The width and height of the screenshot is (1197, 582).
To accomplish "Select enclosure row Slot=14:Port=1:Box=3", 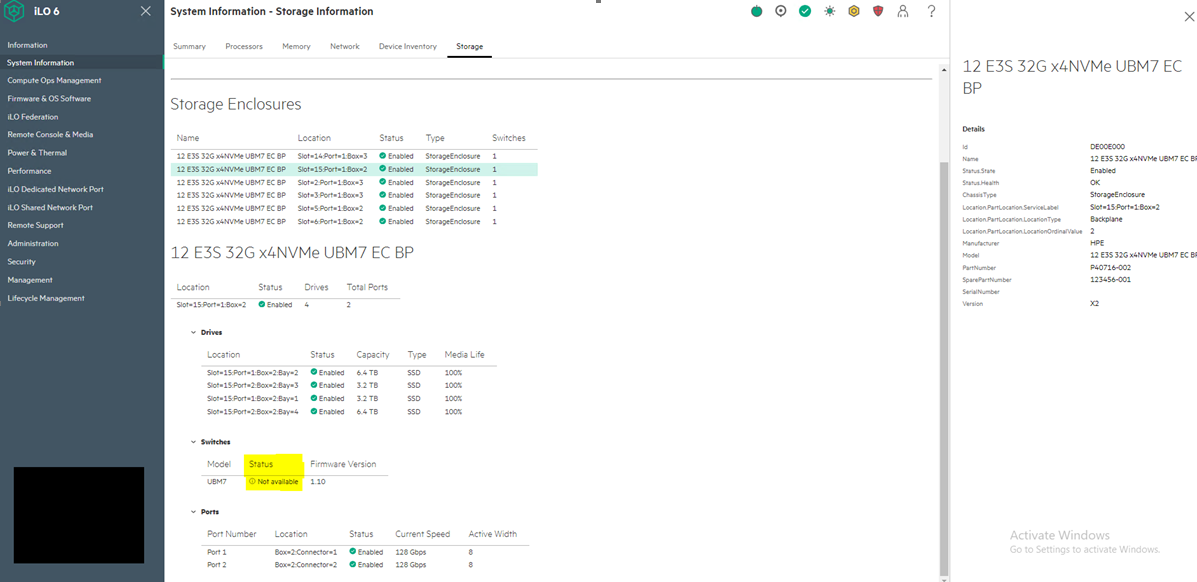I will (354, 156).
